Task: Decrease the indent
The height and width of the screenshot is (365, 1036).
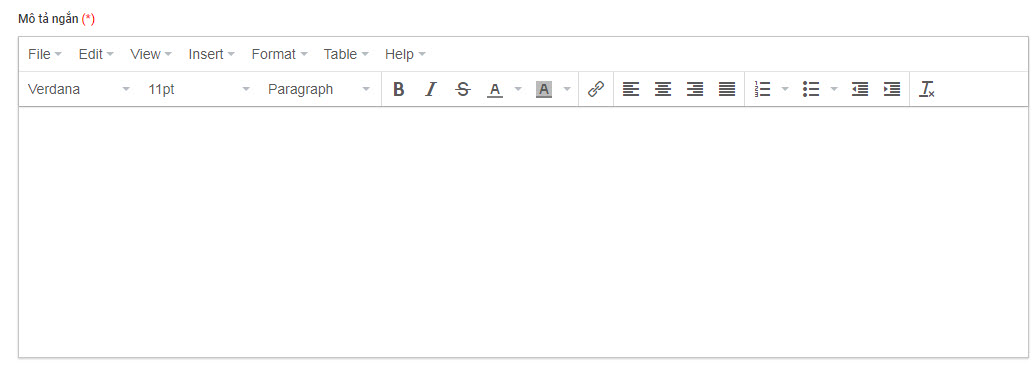Action: point(860,89)
